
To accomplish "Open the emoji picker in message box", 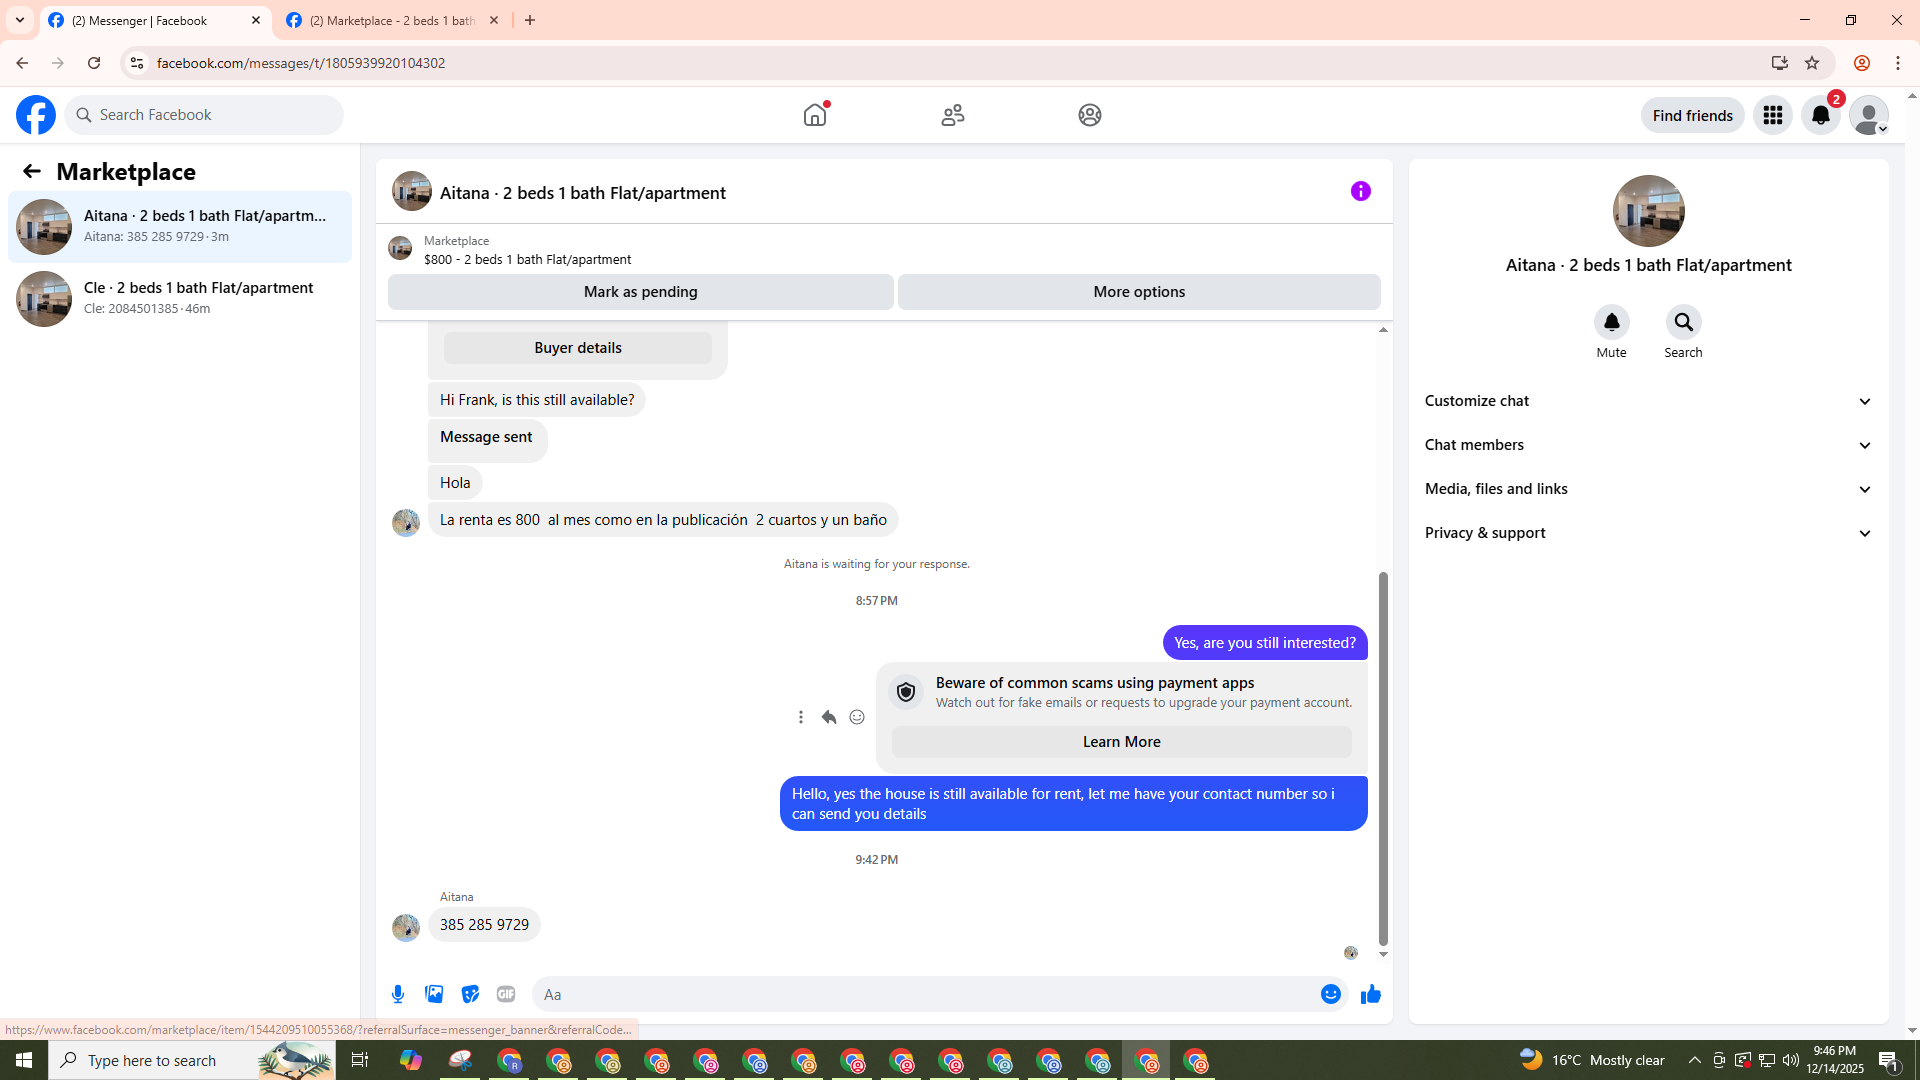I will point(1330,994).
